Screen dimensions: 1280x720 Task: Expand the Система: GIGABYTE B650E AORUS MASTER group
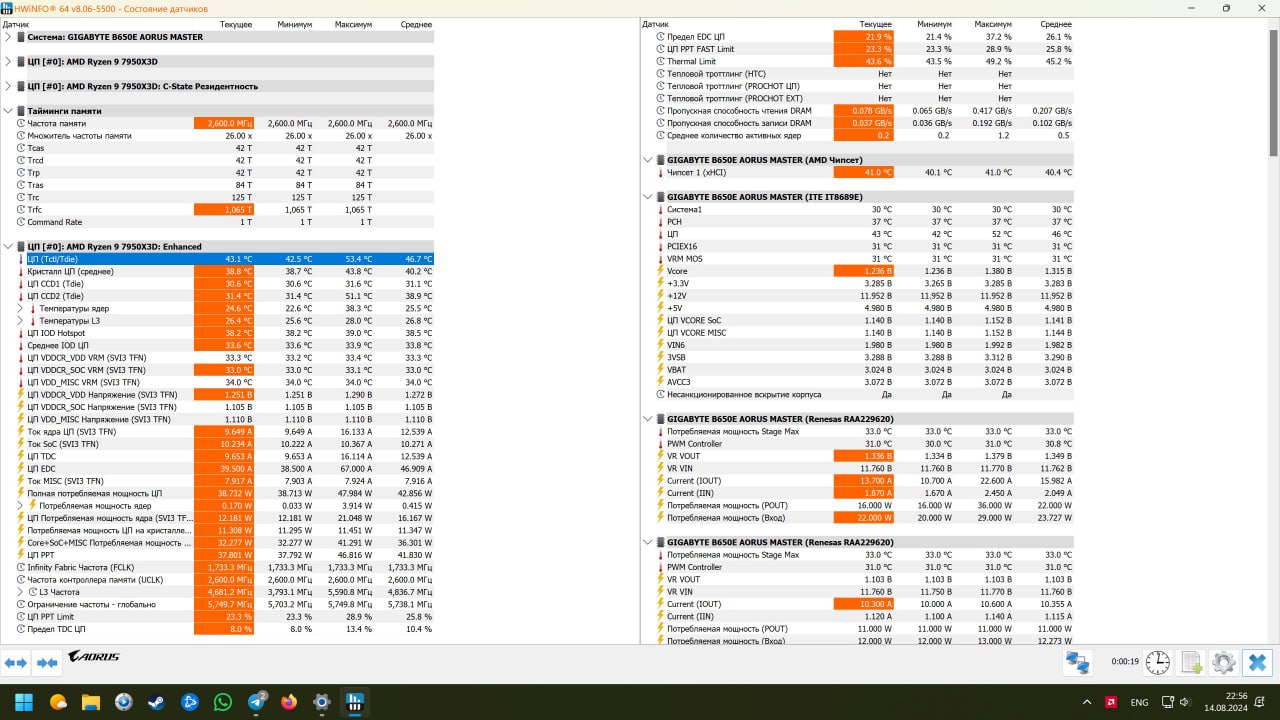click(x=9, y=37)
